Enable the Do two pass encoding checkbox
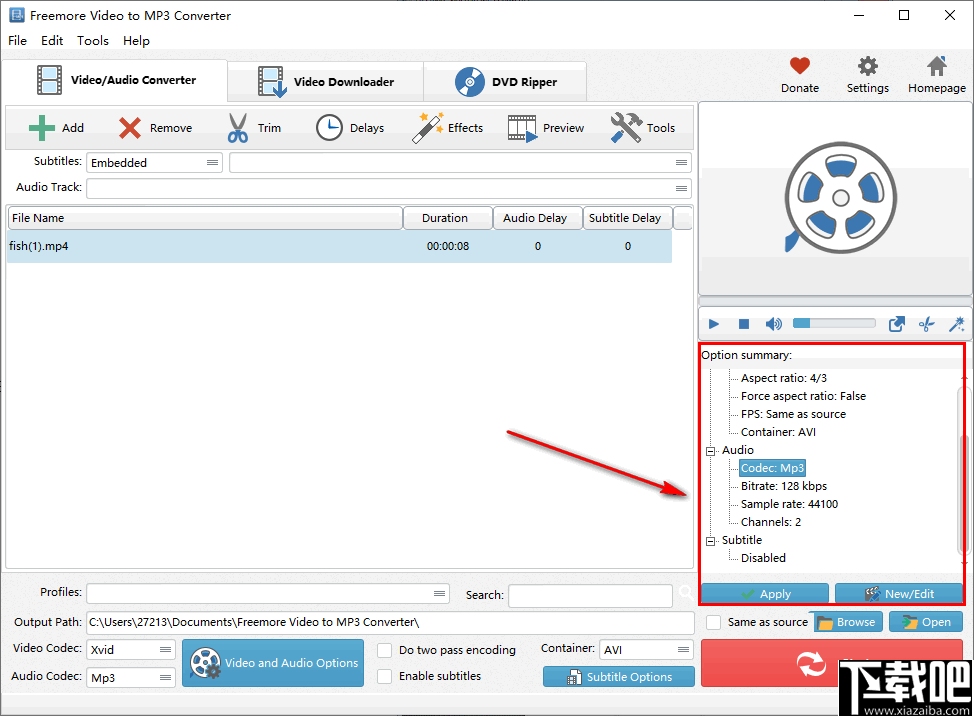Viewport: 974px width, 716px height. pos(385,650)
